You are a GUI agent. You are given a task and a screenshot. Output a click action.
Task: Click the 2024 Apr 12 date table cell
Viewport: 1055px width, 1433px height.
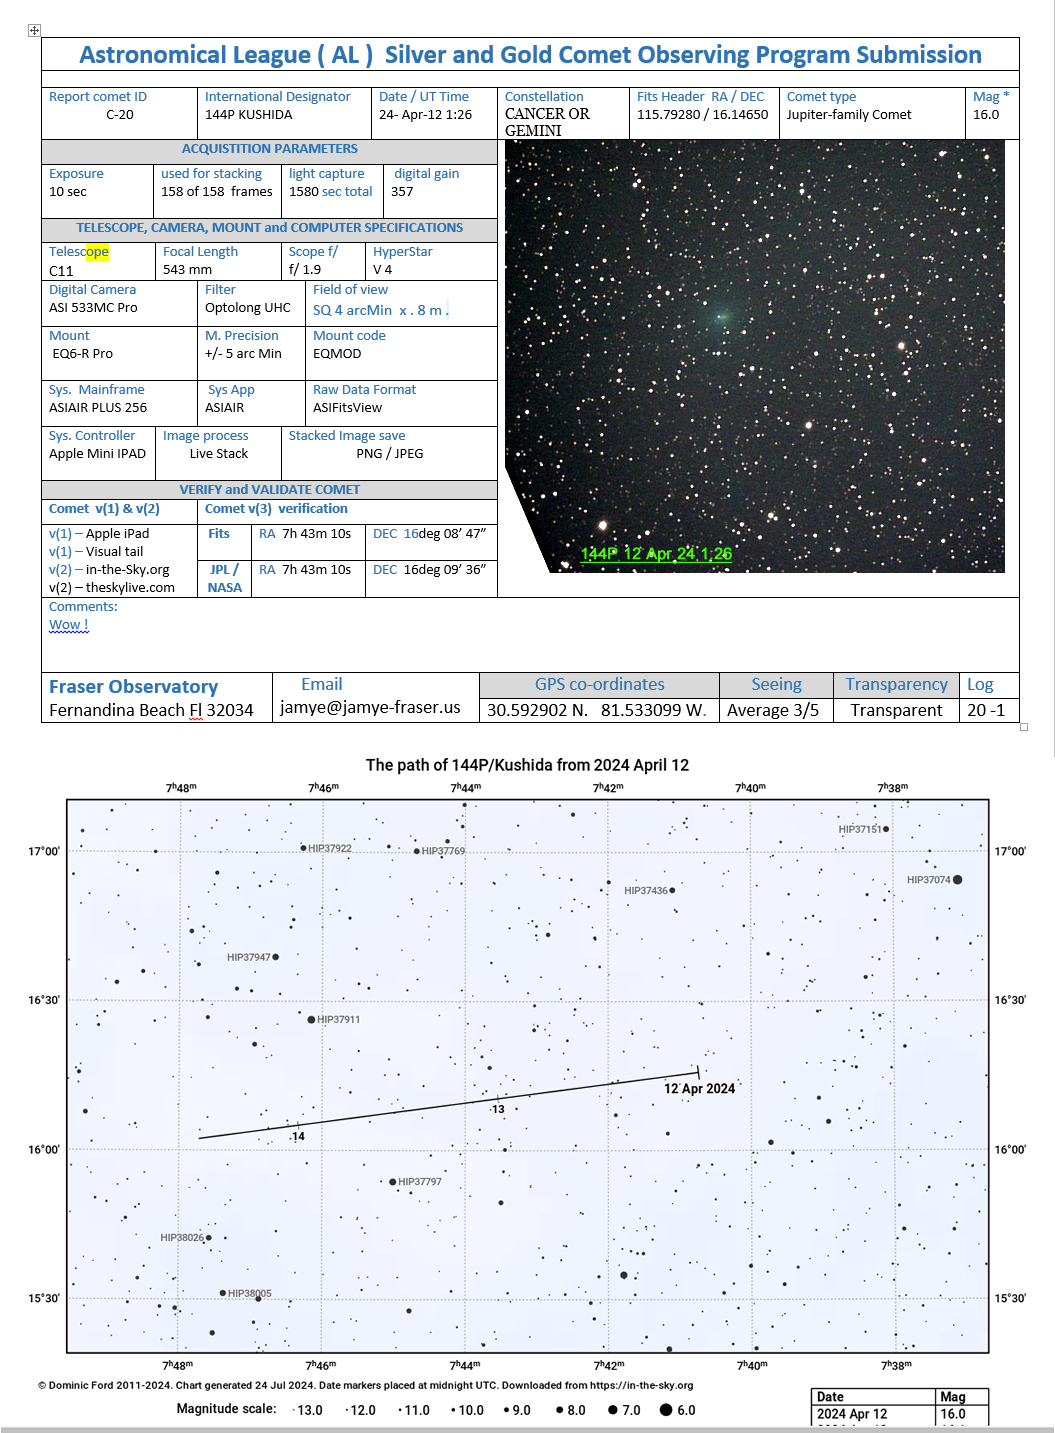pos(852,1414)
